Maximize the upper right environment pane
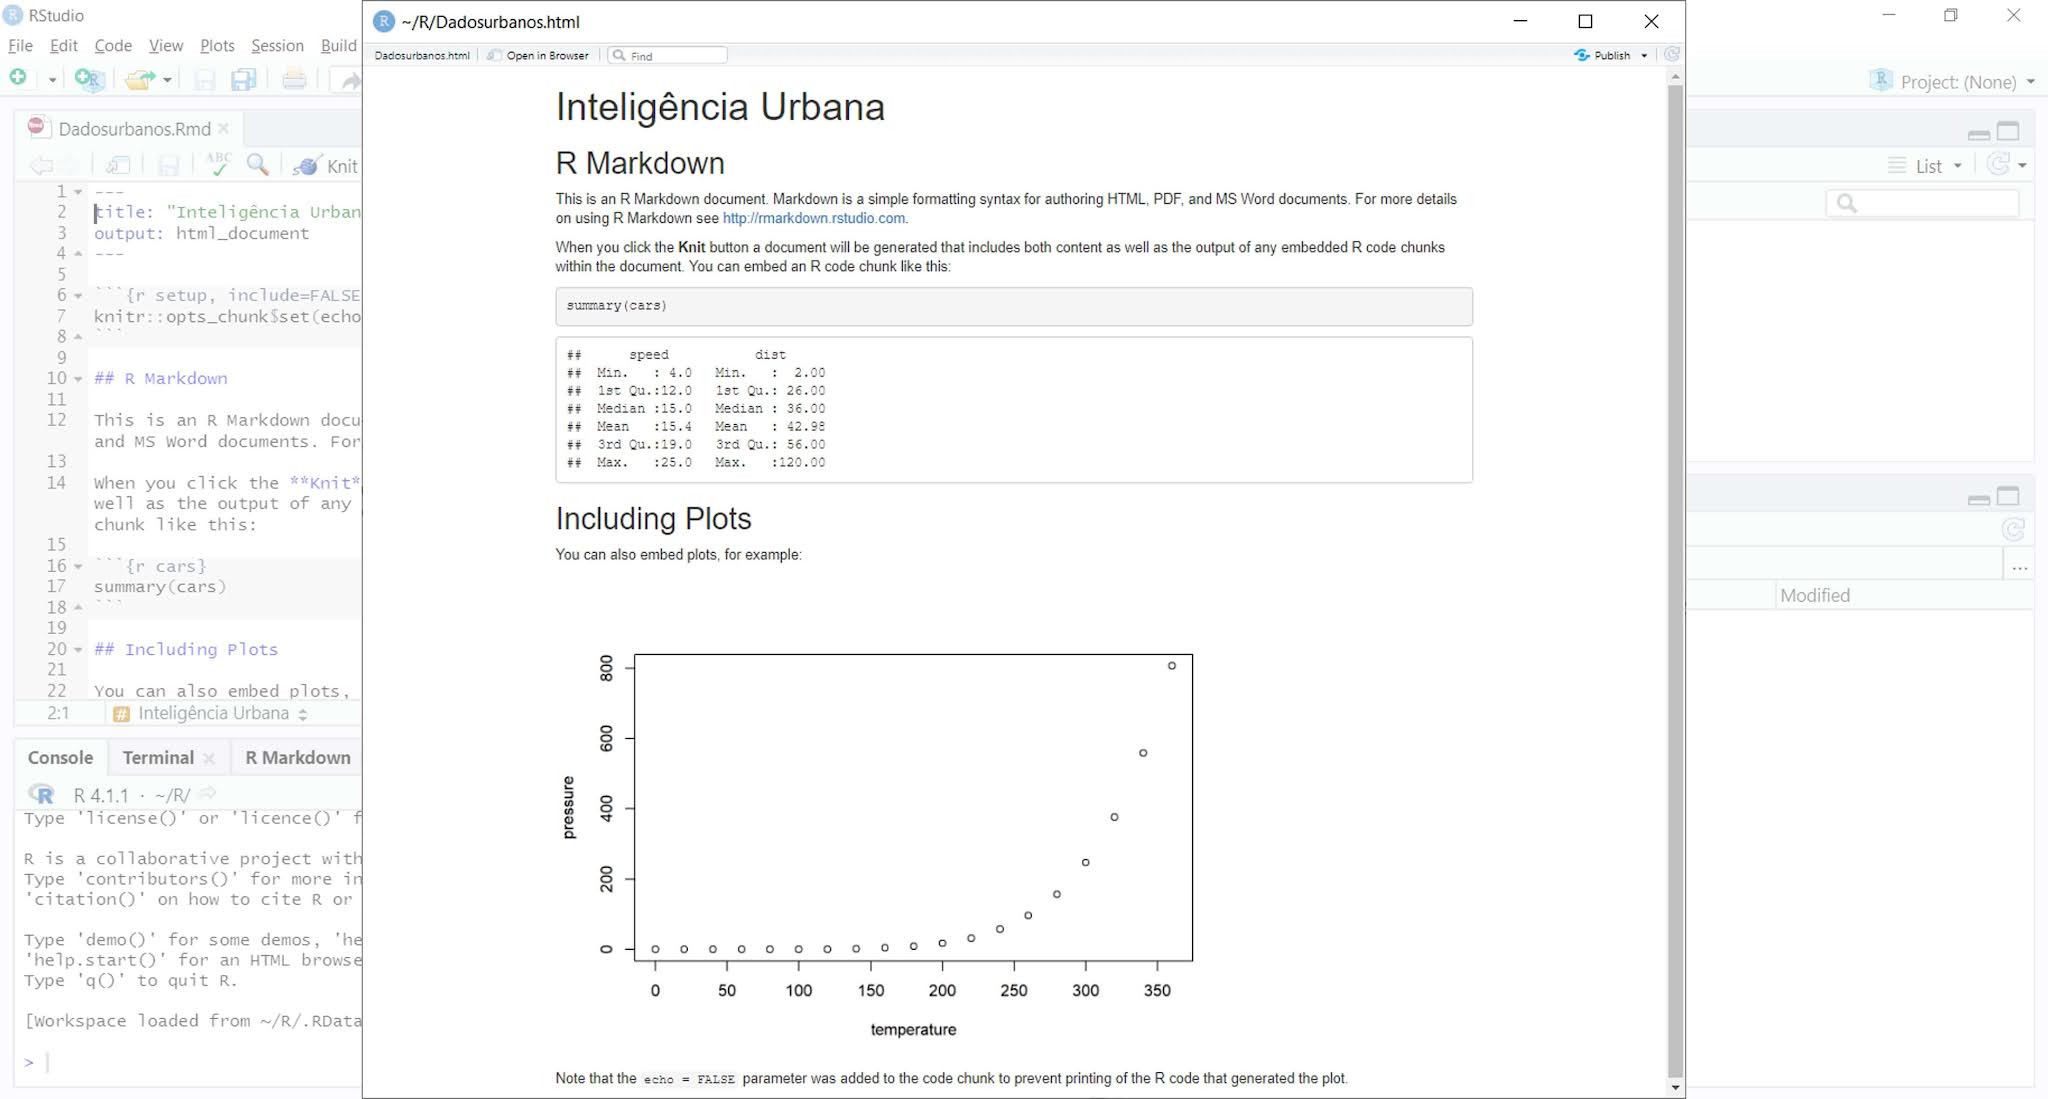The width and height of the screenshot is (2048, 1099). tap(2008, 131)
